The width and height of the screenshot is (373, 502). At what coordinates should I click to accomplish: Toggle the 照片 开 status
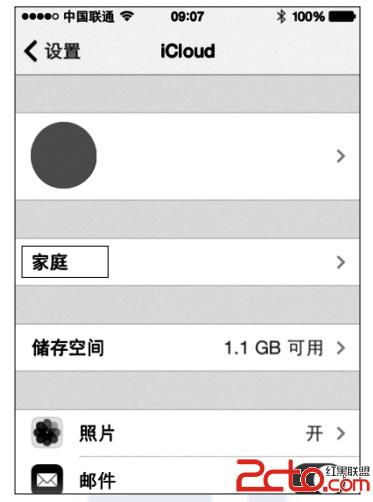pos(314,433)
